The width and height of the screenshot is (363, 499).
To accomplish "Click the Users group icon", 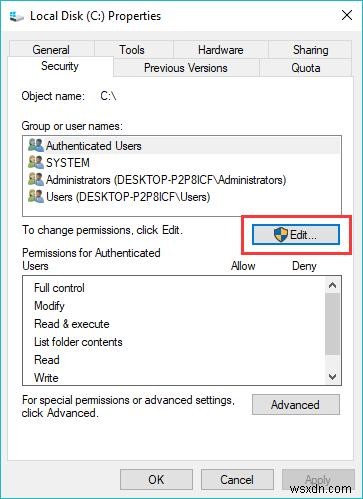I will 36,196.
